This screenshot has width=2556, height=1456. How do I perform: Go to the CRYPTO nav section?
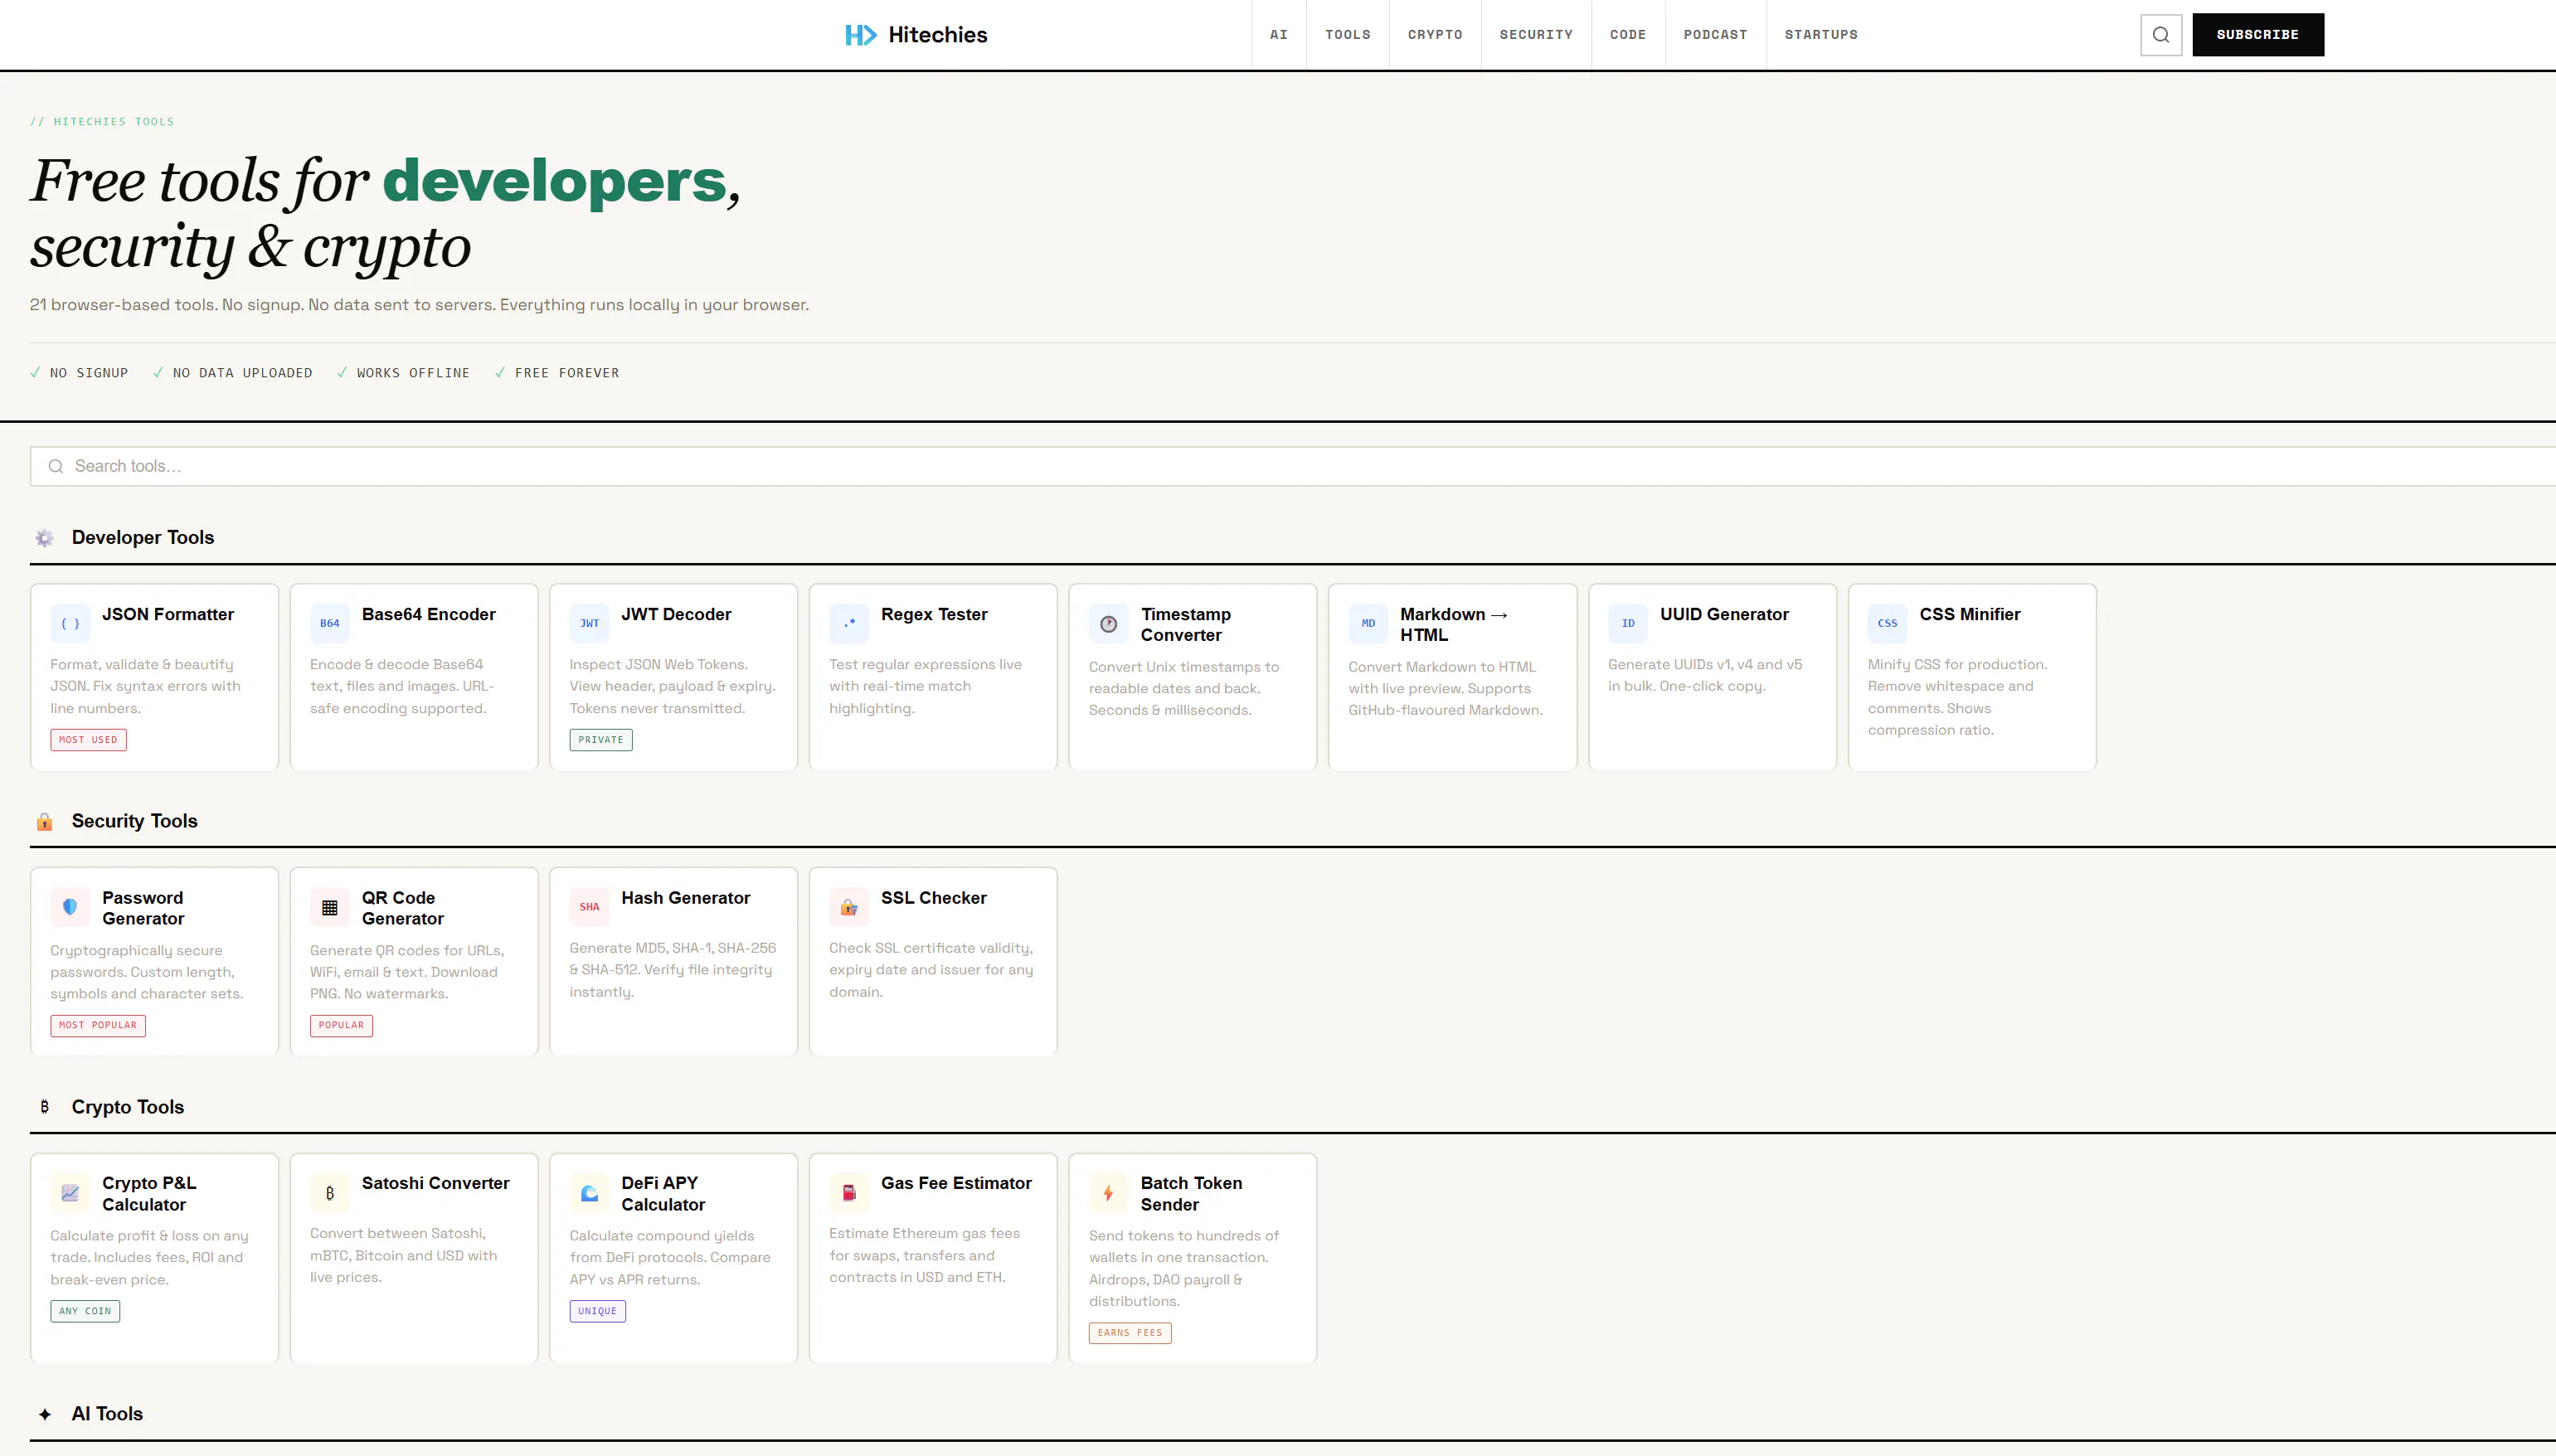tap(1435, 35)
